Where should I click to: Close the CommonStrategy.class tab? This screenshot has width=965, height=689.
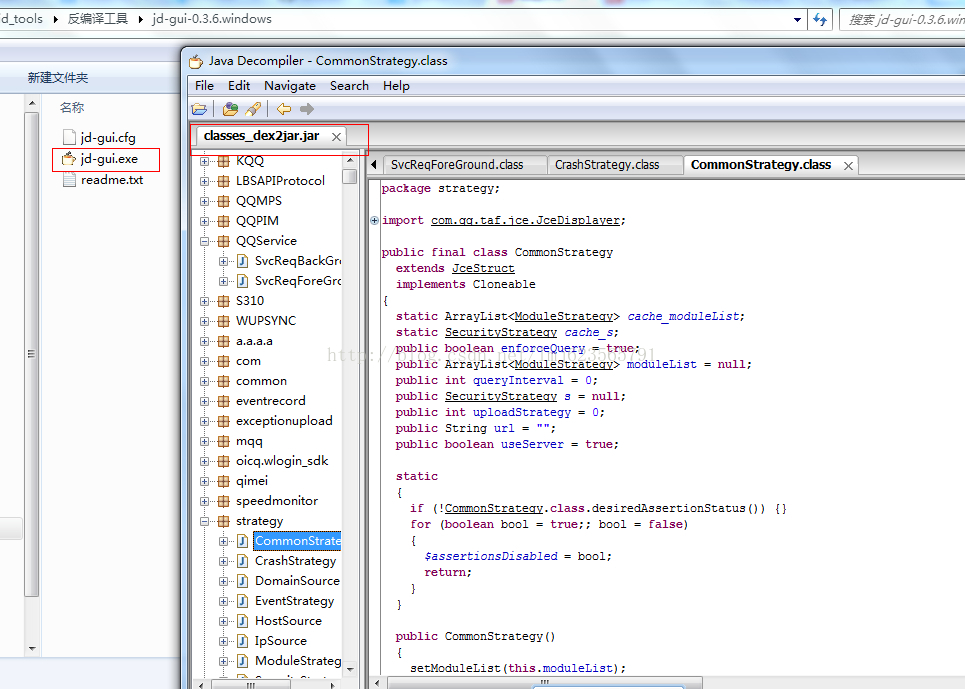click(x=848, y=165)
